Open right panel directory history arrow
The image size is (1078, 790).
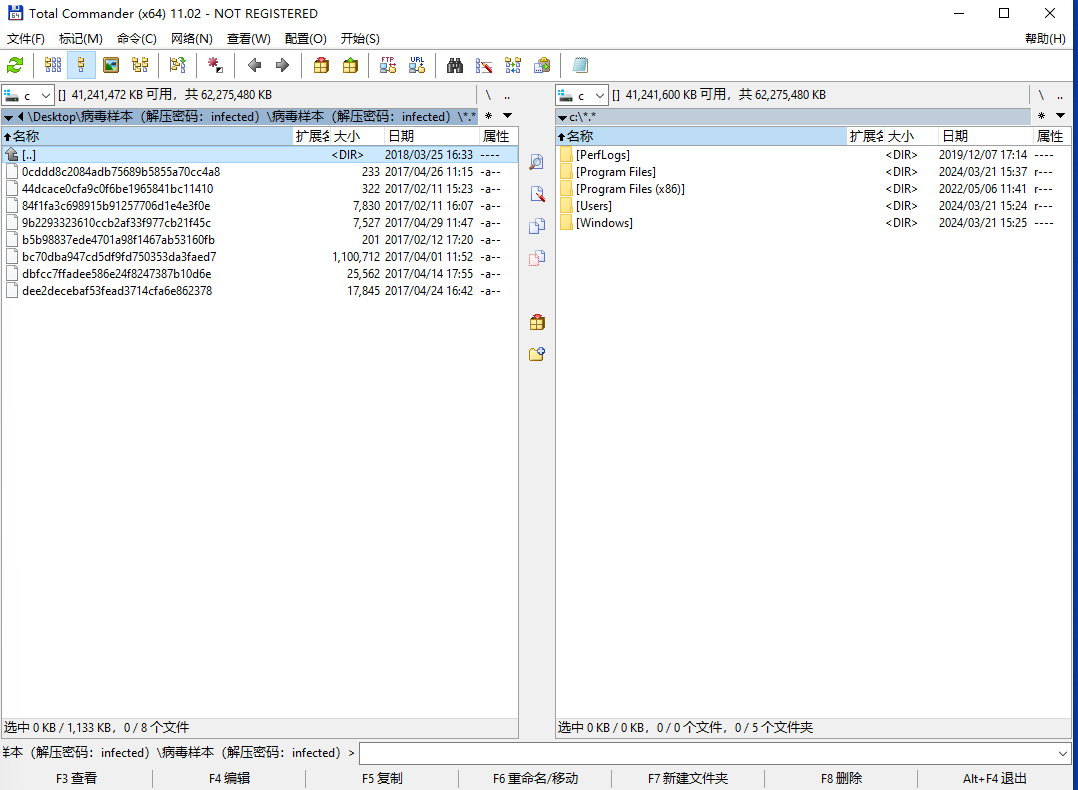tap(1061, 116)
